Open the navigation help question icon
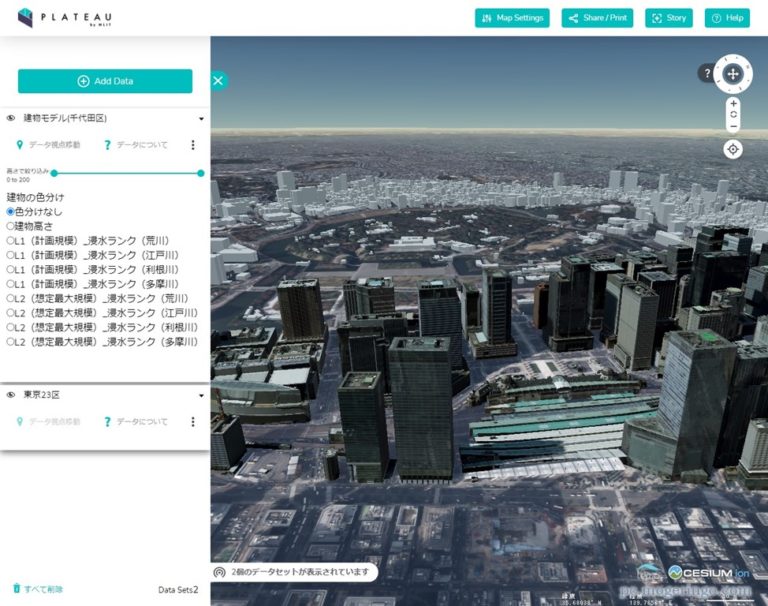Viewport: 768px width, 606px height. click(706, 73)
